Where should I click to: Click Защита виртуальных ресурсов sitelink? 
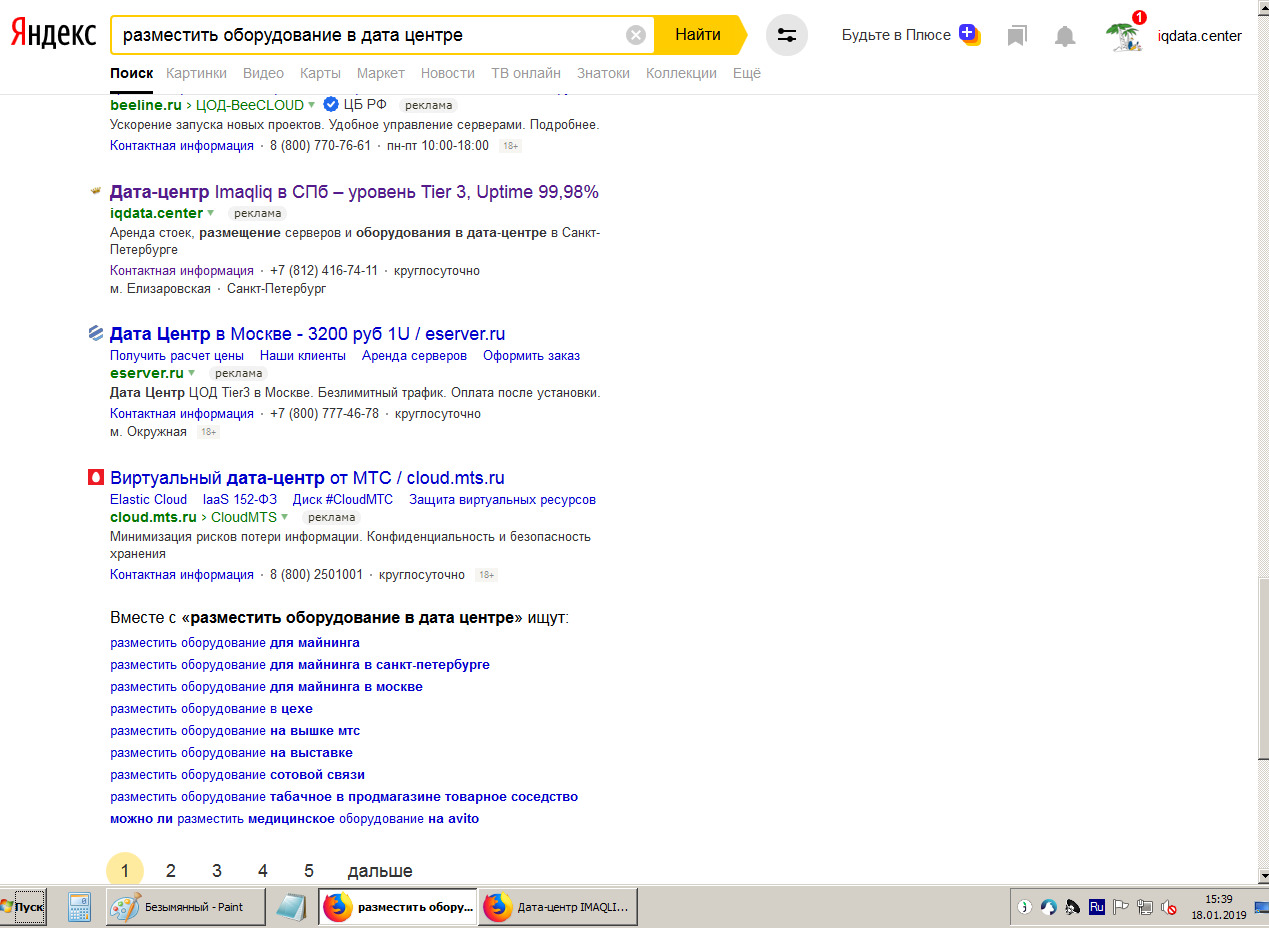tap(502, 500)
